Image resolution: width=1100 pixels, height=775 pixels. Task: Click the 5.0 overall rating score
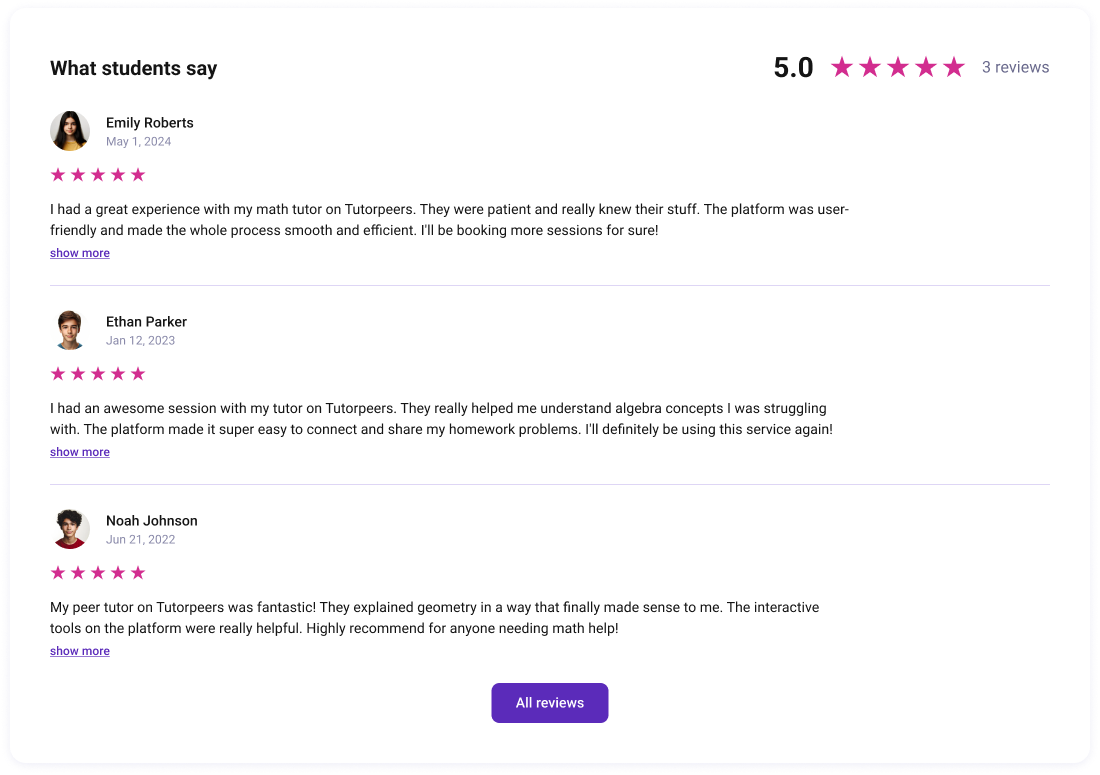[x=793, y=68]
